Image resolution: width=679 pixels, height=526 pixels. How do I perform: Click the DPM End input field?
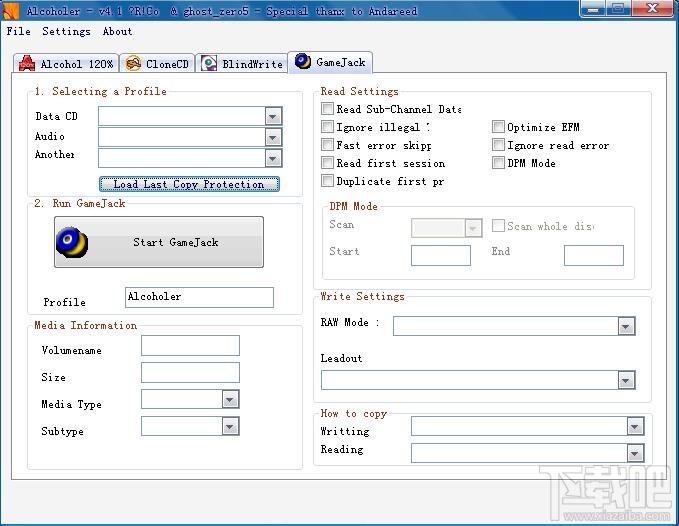[594, 255]
